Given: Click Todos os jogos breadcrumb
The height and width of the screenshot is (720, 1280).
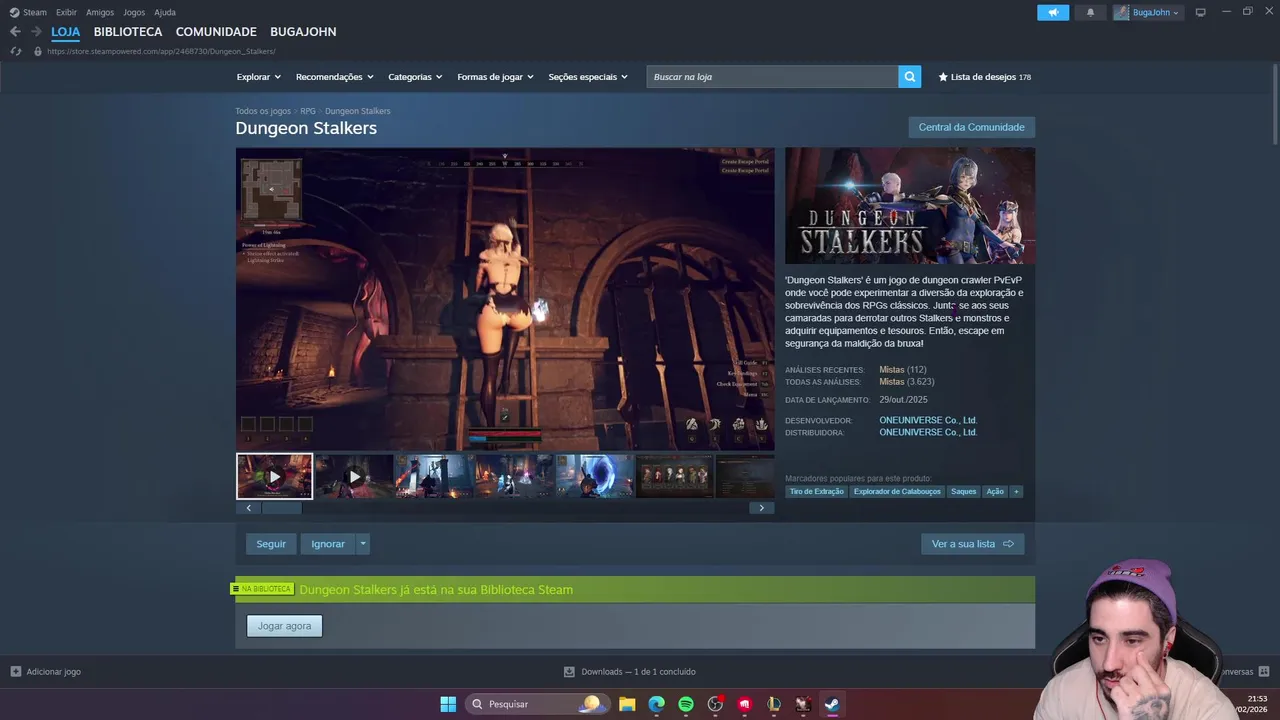Looking at the screenshot, I should (x=263, y=111).
